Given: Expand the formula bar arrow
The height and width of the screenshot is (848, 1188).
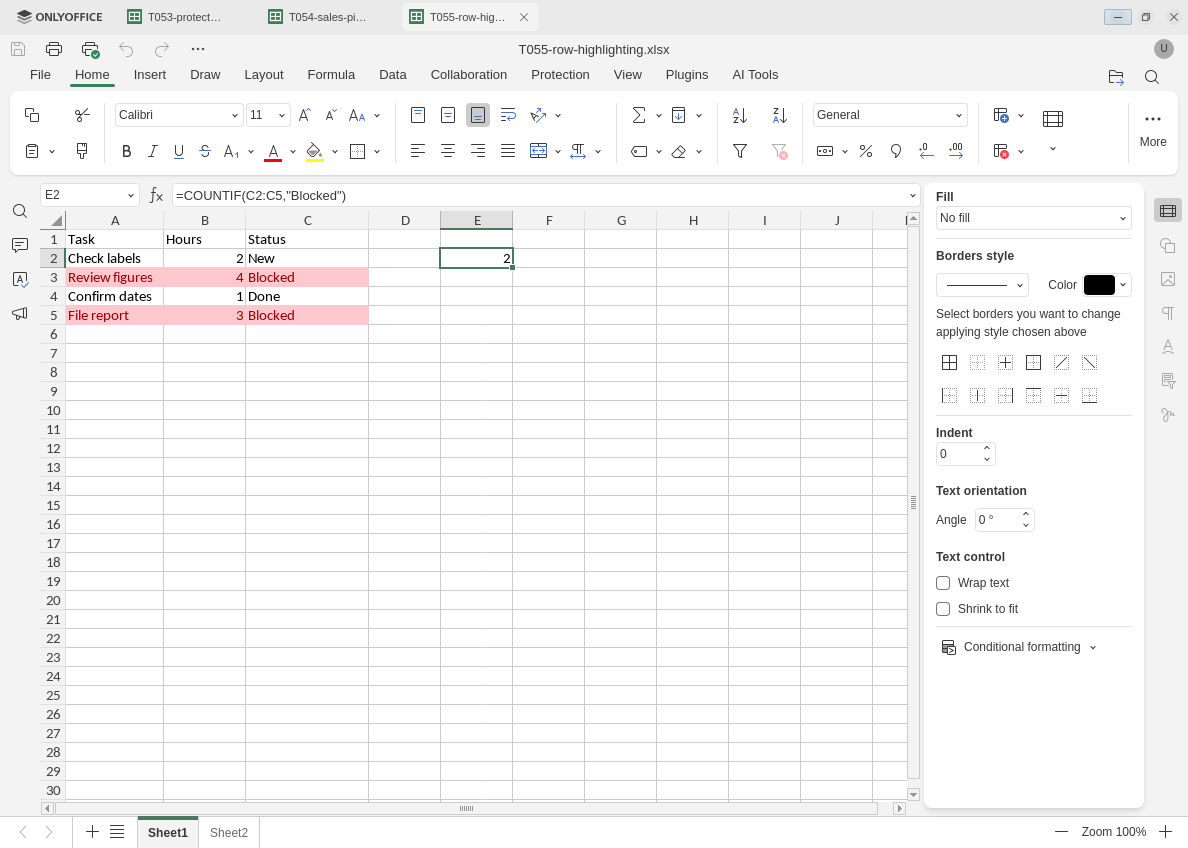Looking at the screenshot, I should [x=912, y=196].
